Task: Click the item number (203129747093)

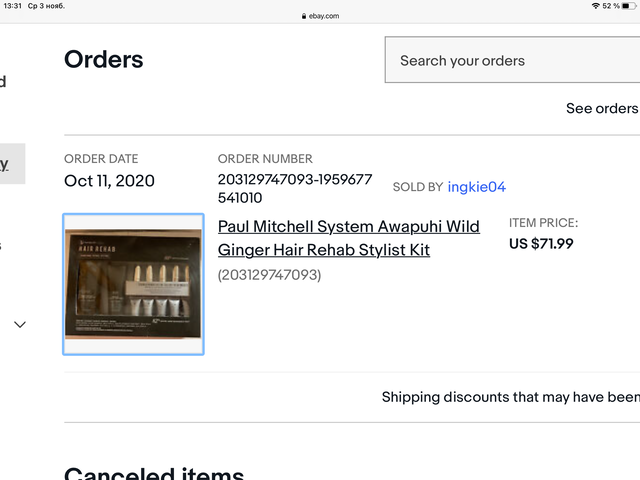Action: (269, 274)
